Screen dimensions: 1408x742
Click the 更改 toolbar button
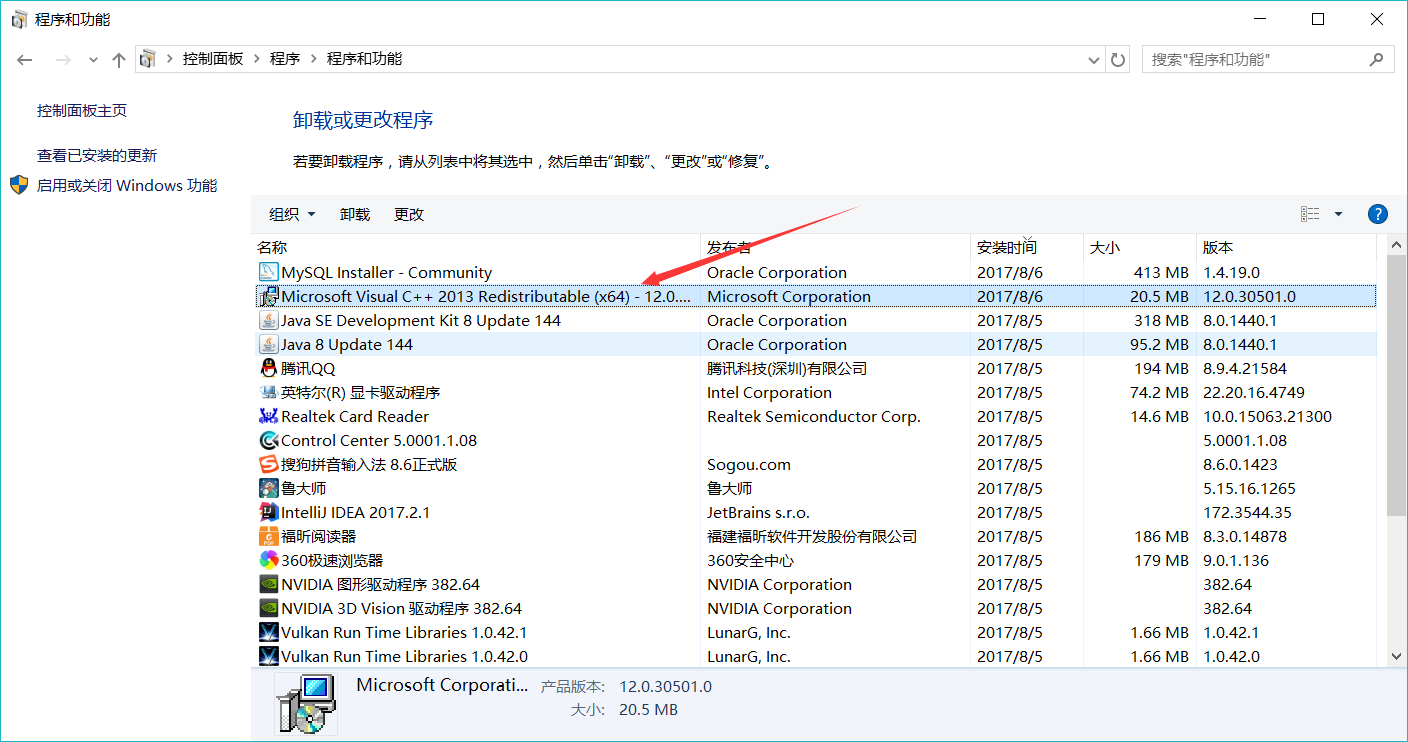[409, 214]
